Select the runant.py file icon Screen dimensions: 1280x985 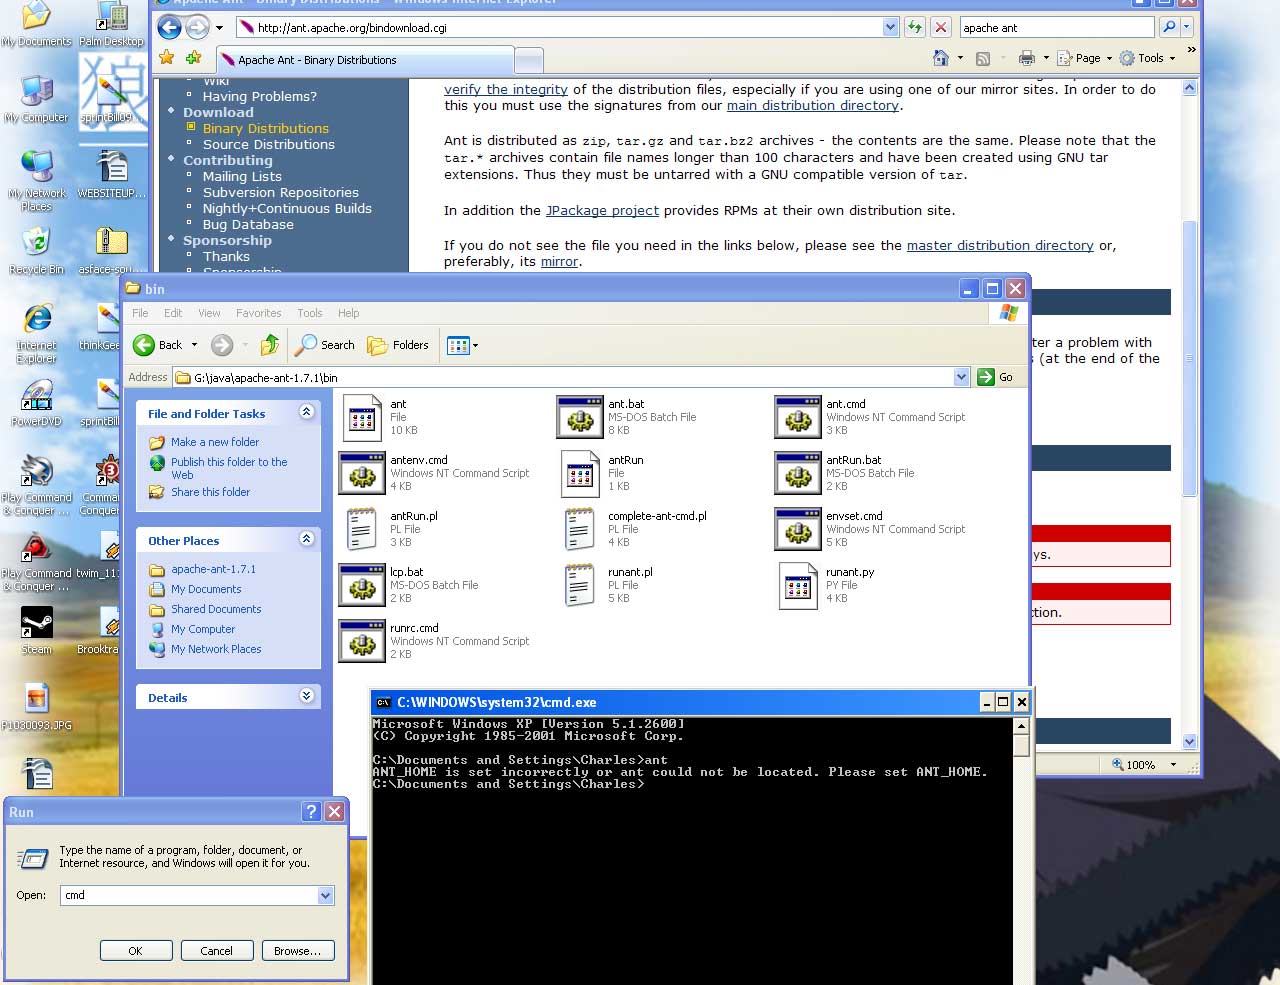click(798, 585)
